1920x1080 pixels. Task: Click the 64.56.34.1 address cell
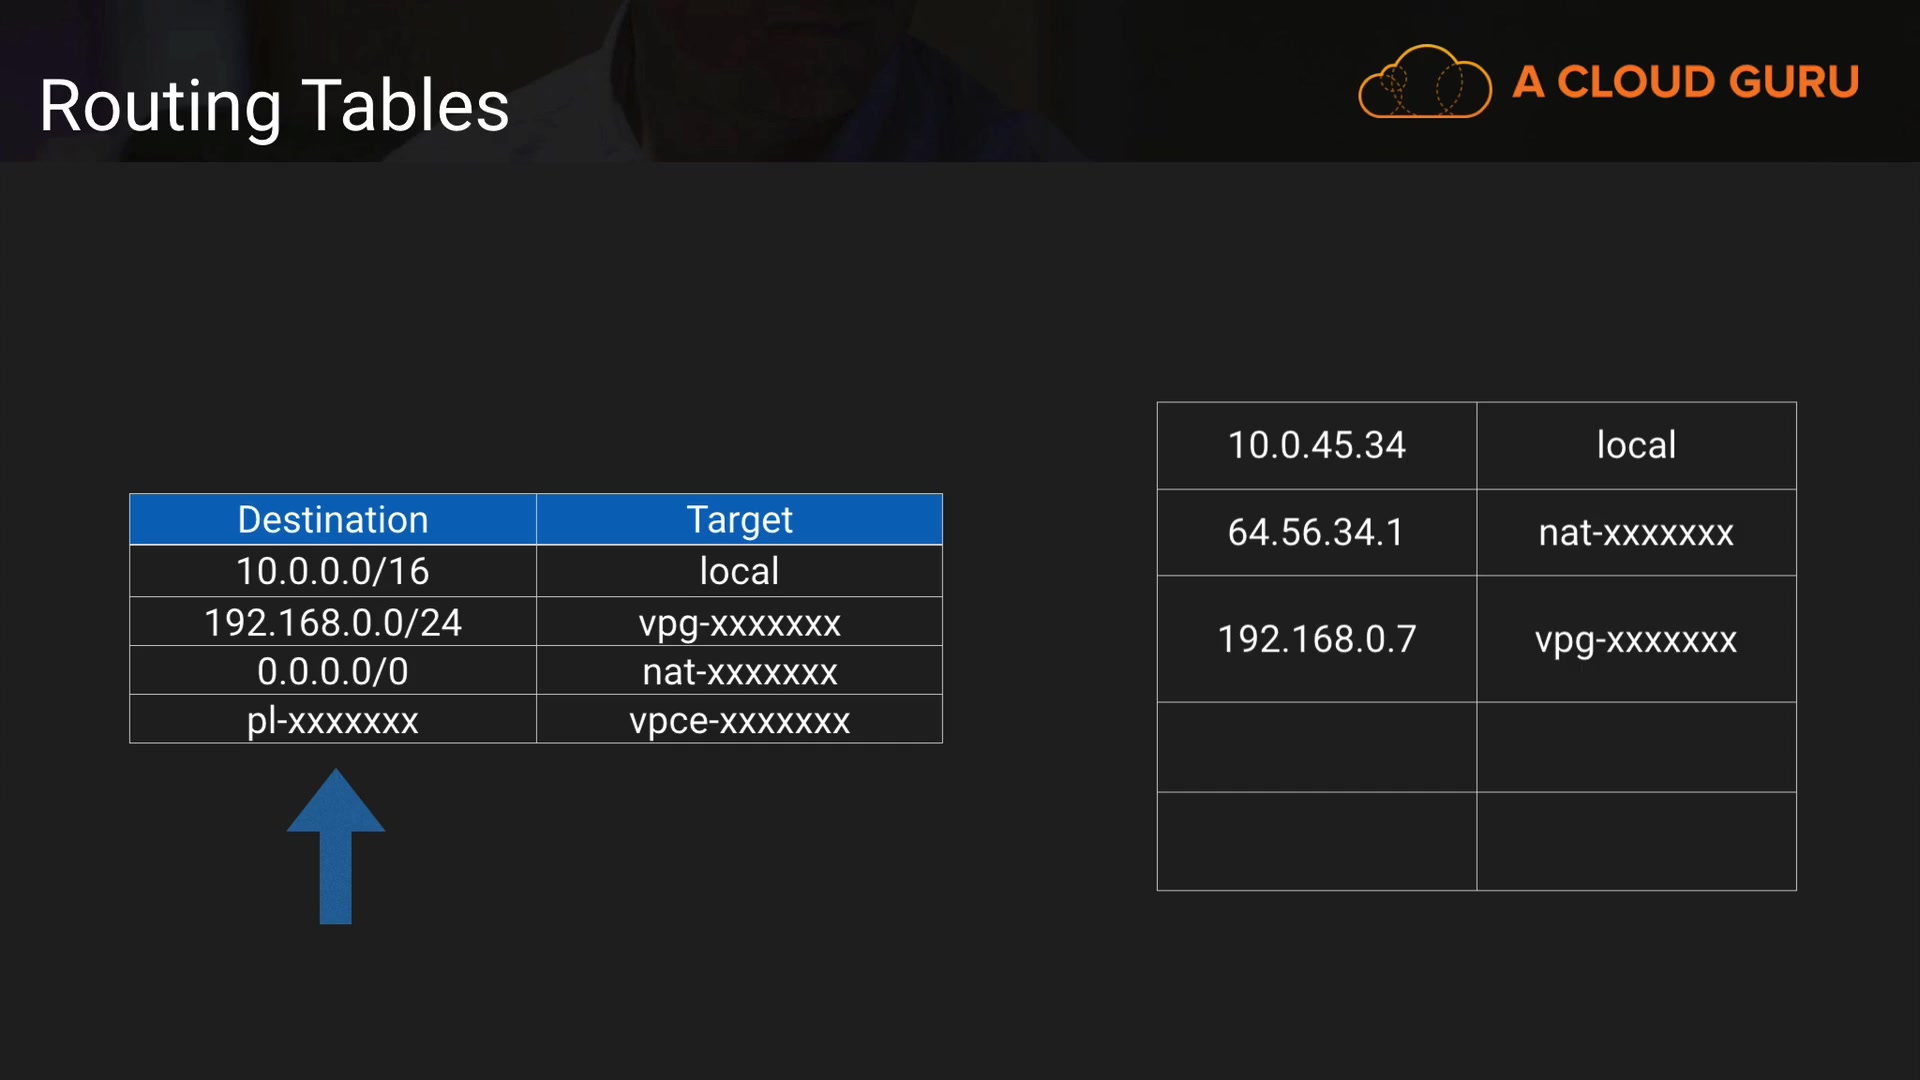[1316, 532]
